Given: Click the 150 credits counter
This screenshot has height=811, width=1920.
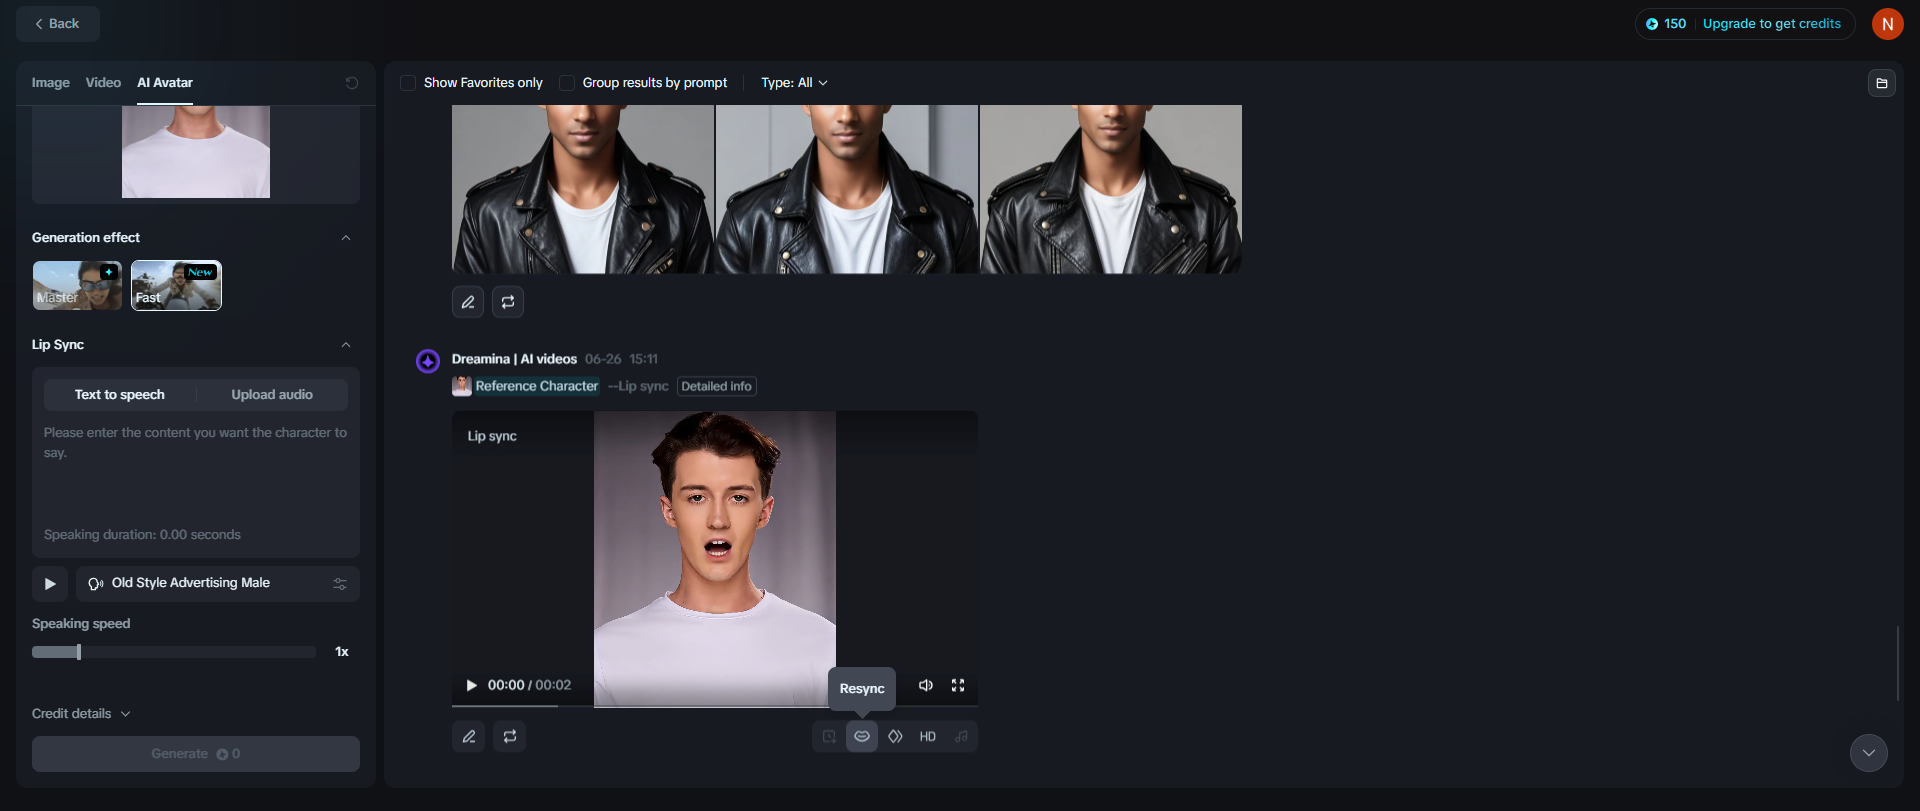Looking at the screenshot, I should coord(1666,24).
